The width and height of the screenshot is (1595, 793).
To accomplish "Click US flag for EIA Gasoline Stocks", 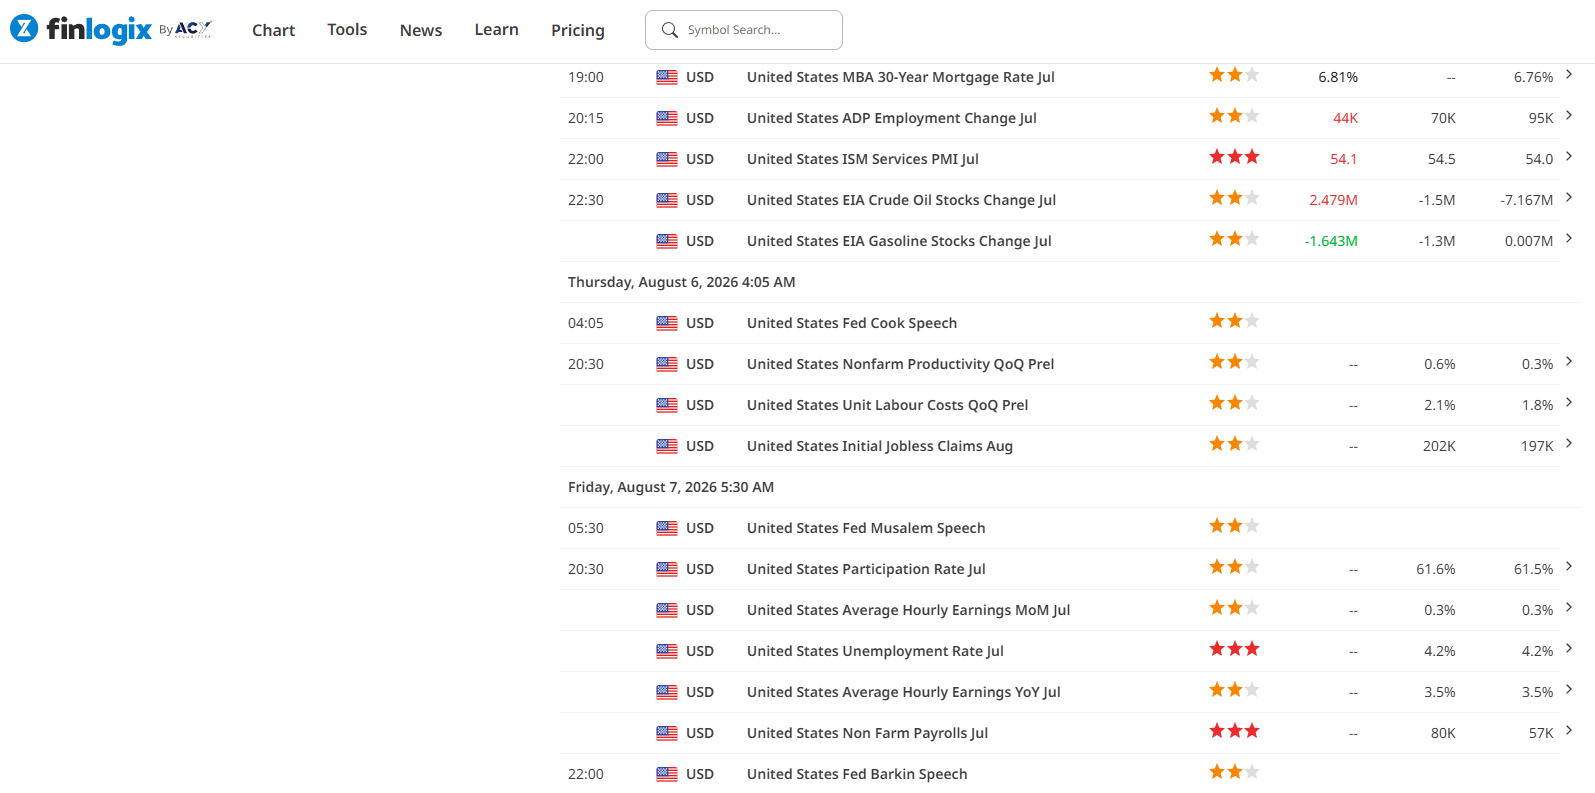I will pos(667,241).
